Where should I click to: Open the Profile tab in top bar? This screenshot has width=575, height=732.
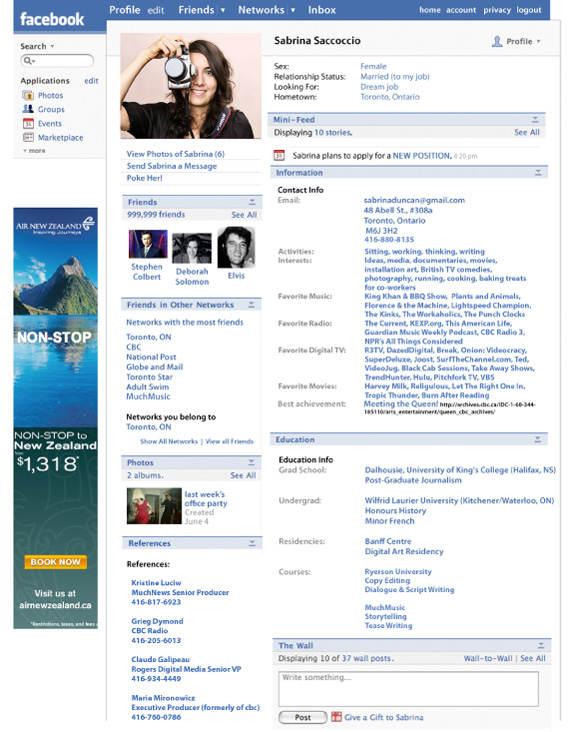click(125, 10)
